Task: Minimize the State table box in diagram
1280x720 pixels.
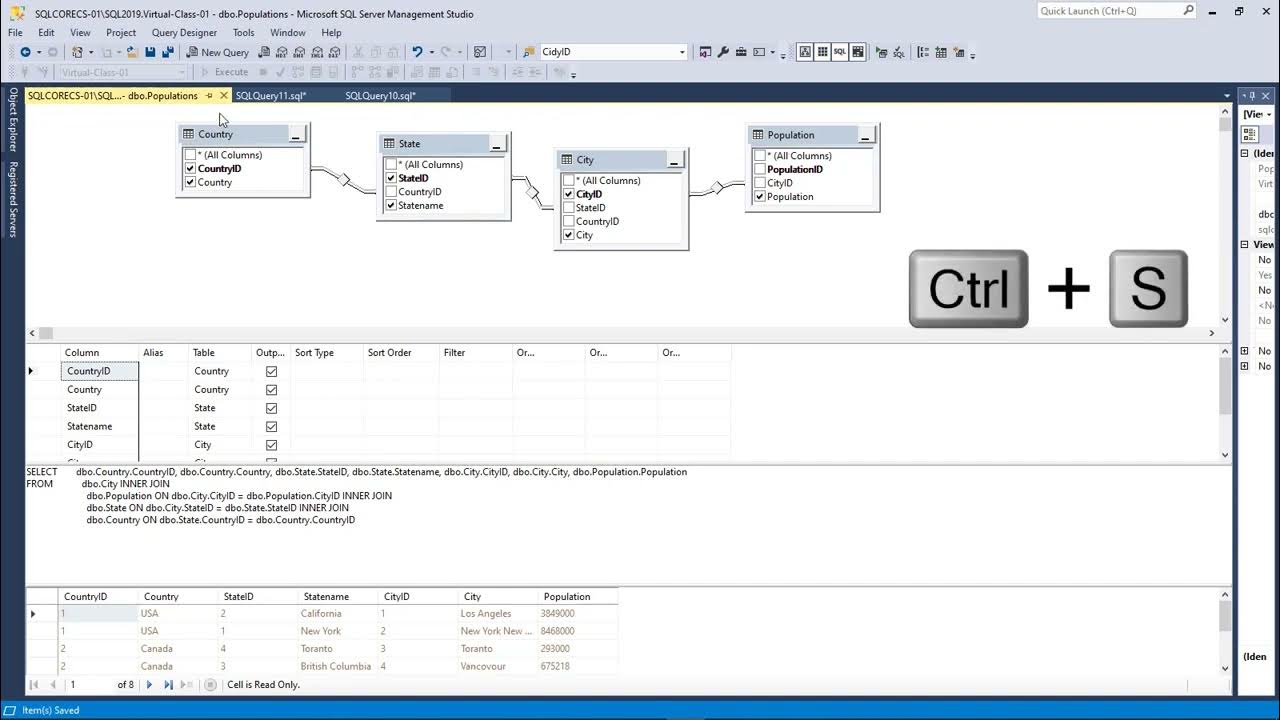Action: tap(496, 144)
